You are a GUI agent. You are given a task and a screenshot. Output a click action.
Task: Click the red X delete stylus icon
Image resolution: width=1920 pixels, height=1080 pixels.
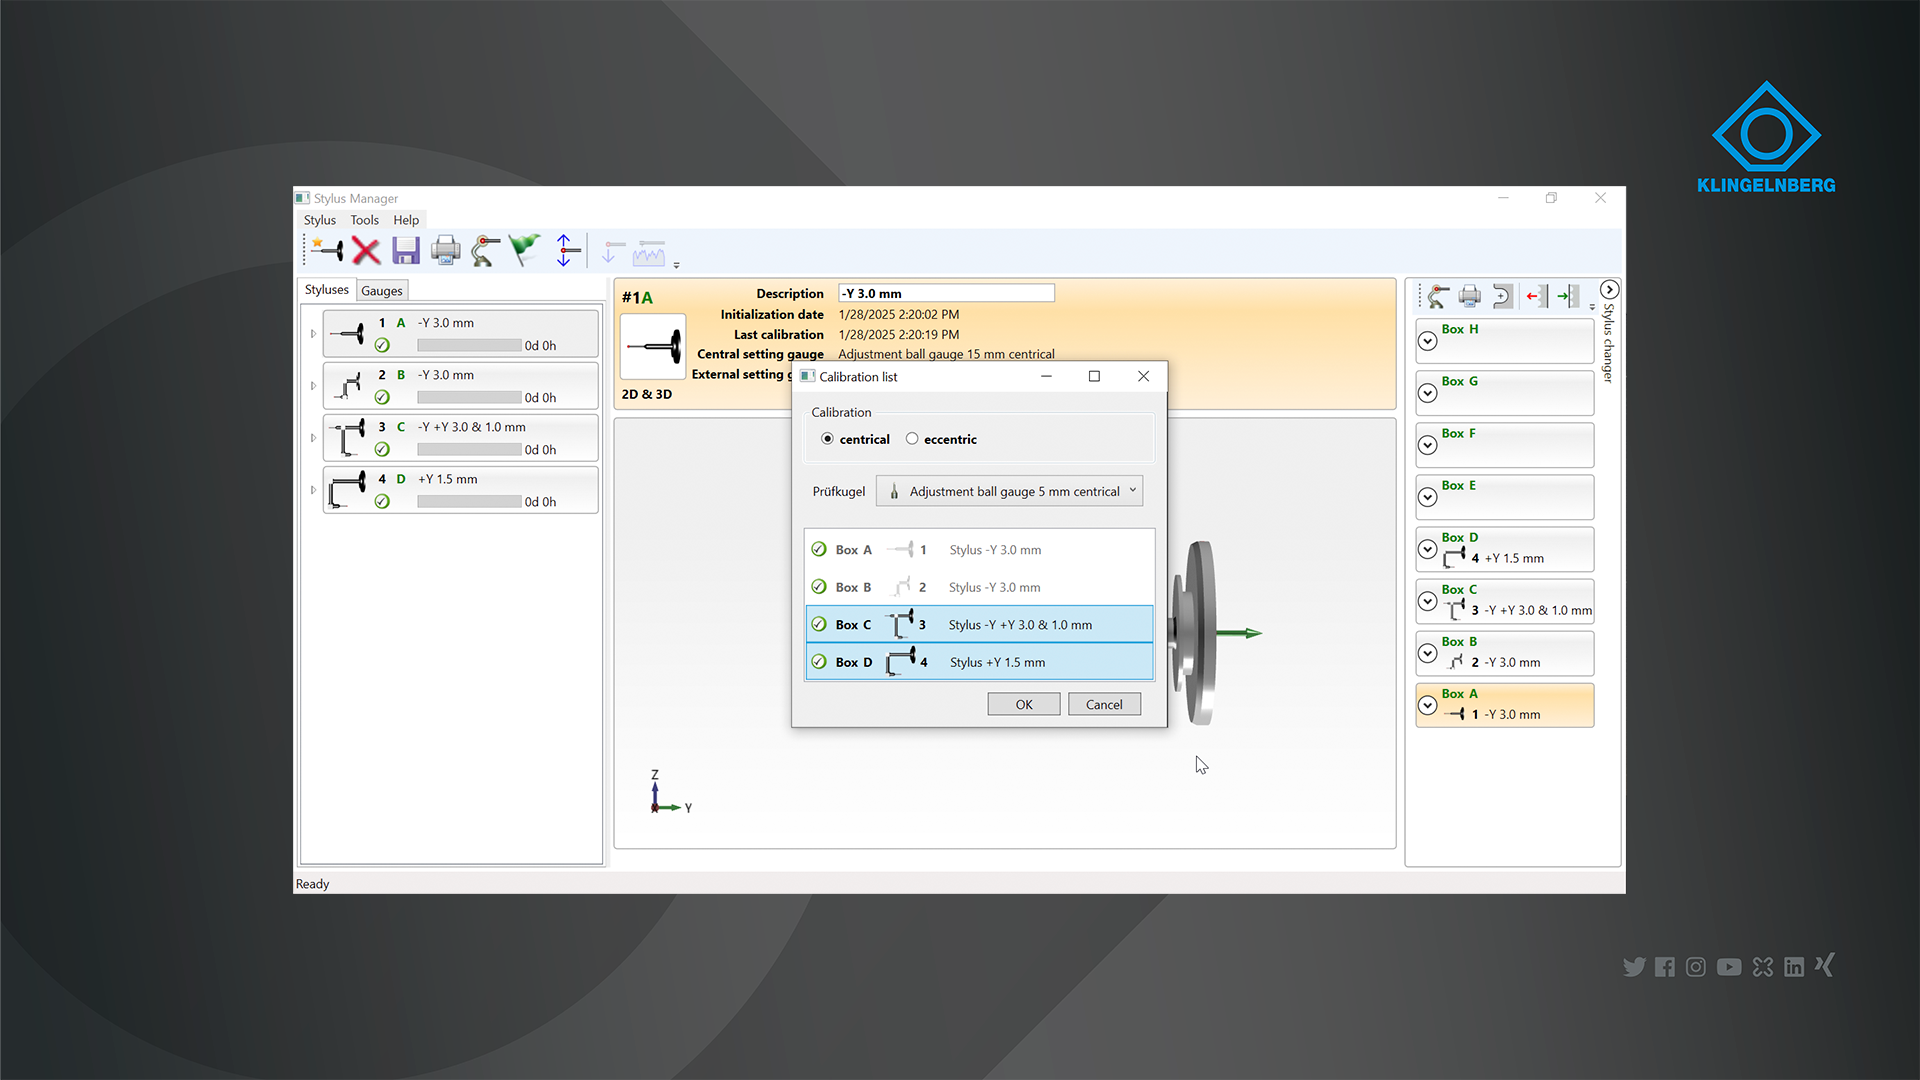[366, 250]
